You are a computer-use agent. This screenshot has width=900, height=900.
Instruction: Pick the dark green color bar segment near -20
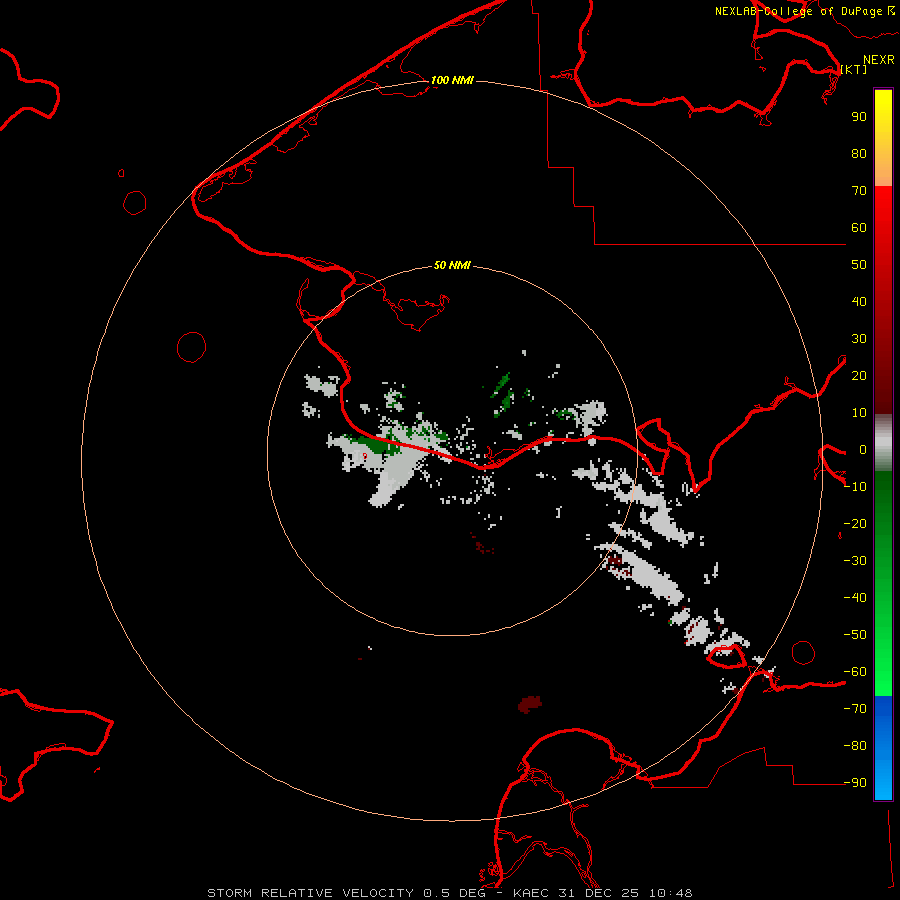[883, 517]
